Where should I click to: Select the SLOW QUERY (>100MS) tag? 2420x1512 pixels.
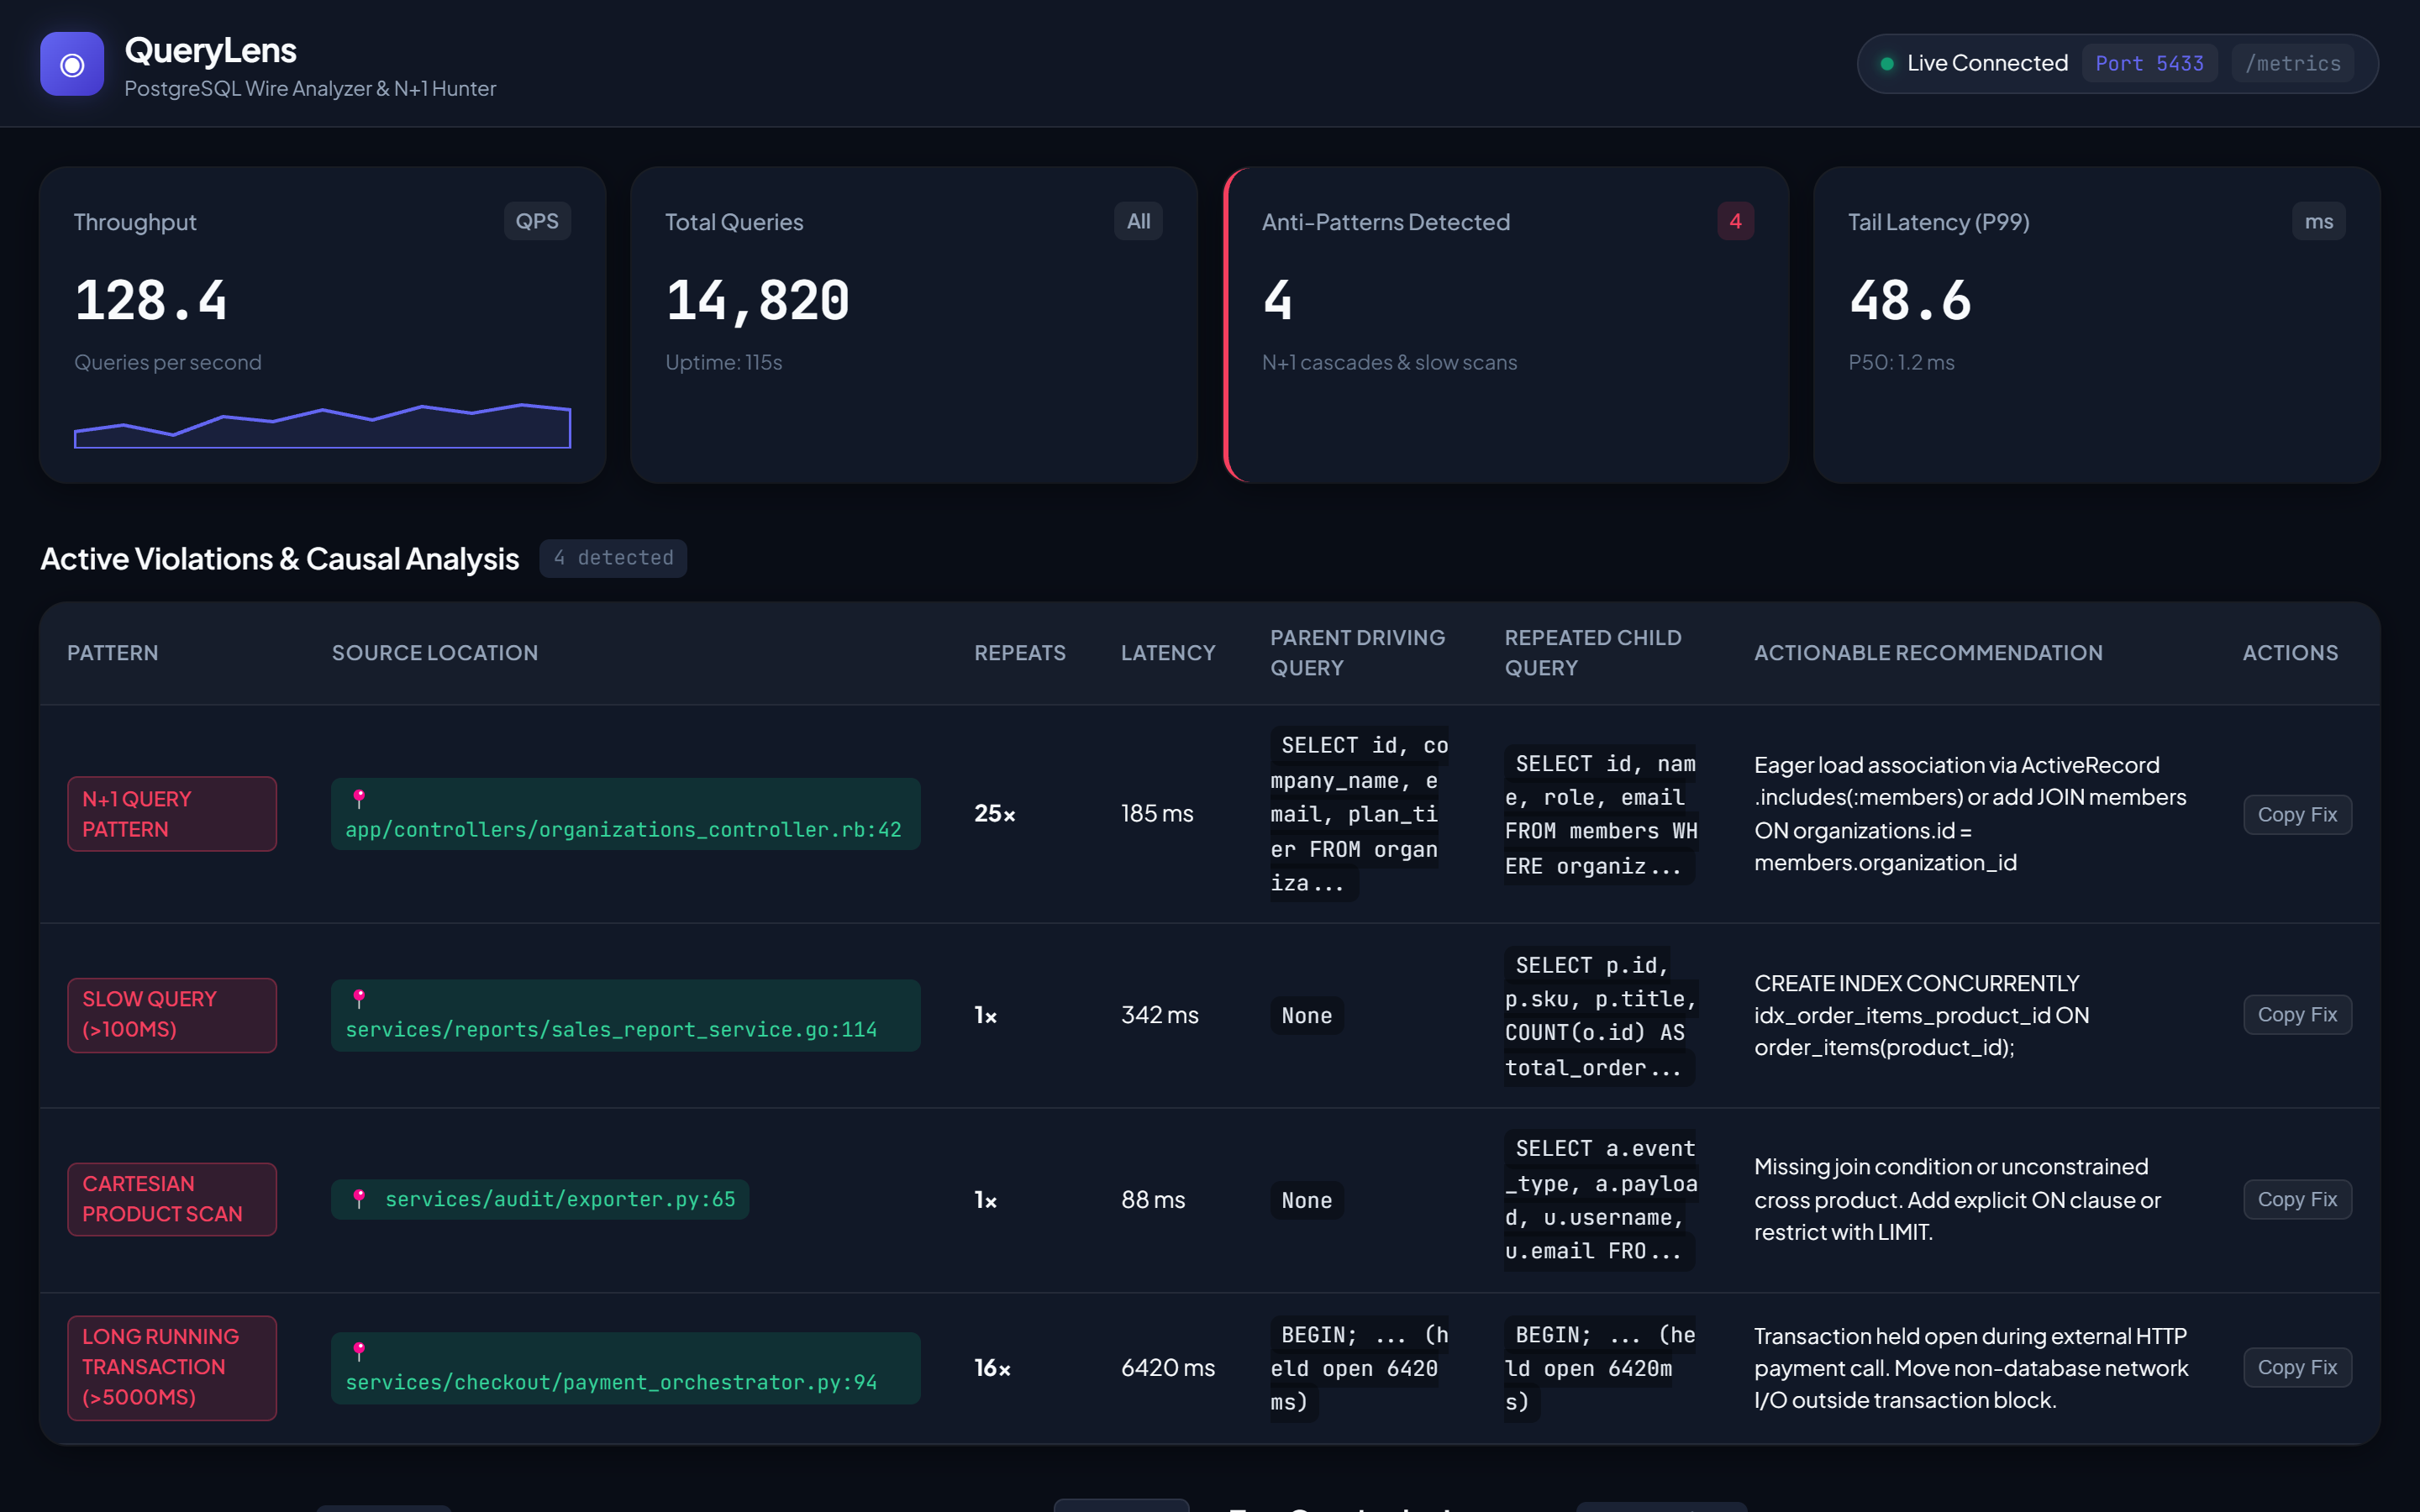click(172, 1014)
